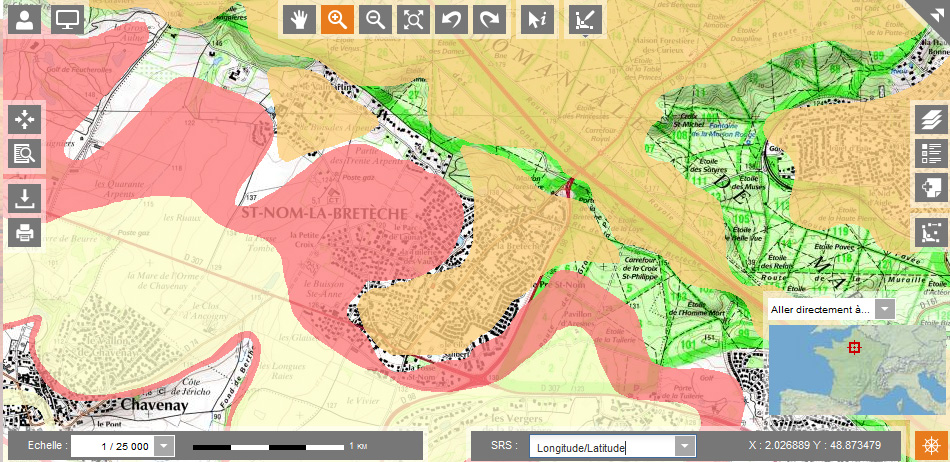Click the monitor display icon
950x462 pixels.
click(x=67, y=19)
